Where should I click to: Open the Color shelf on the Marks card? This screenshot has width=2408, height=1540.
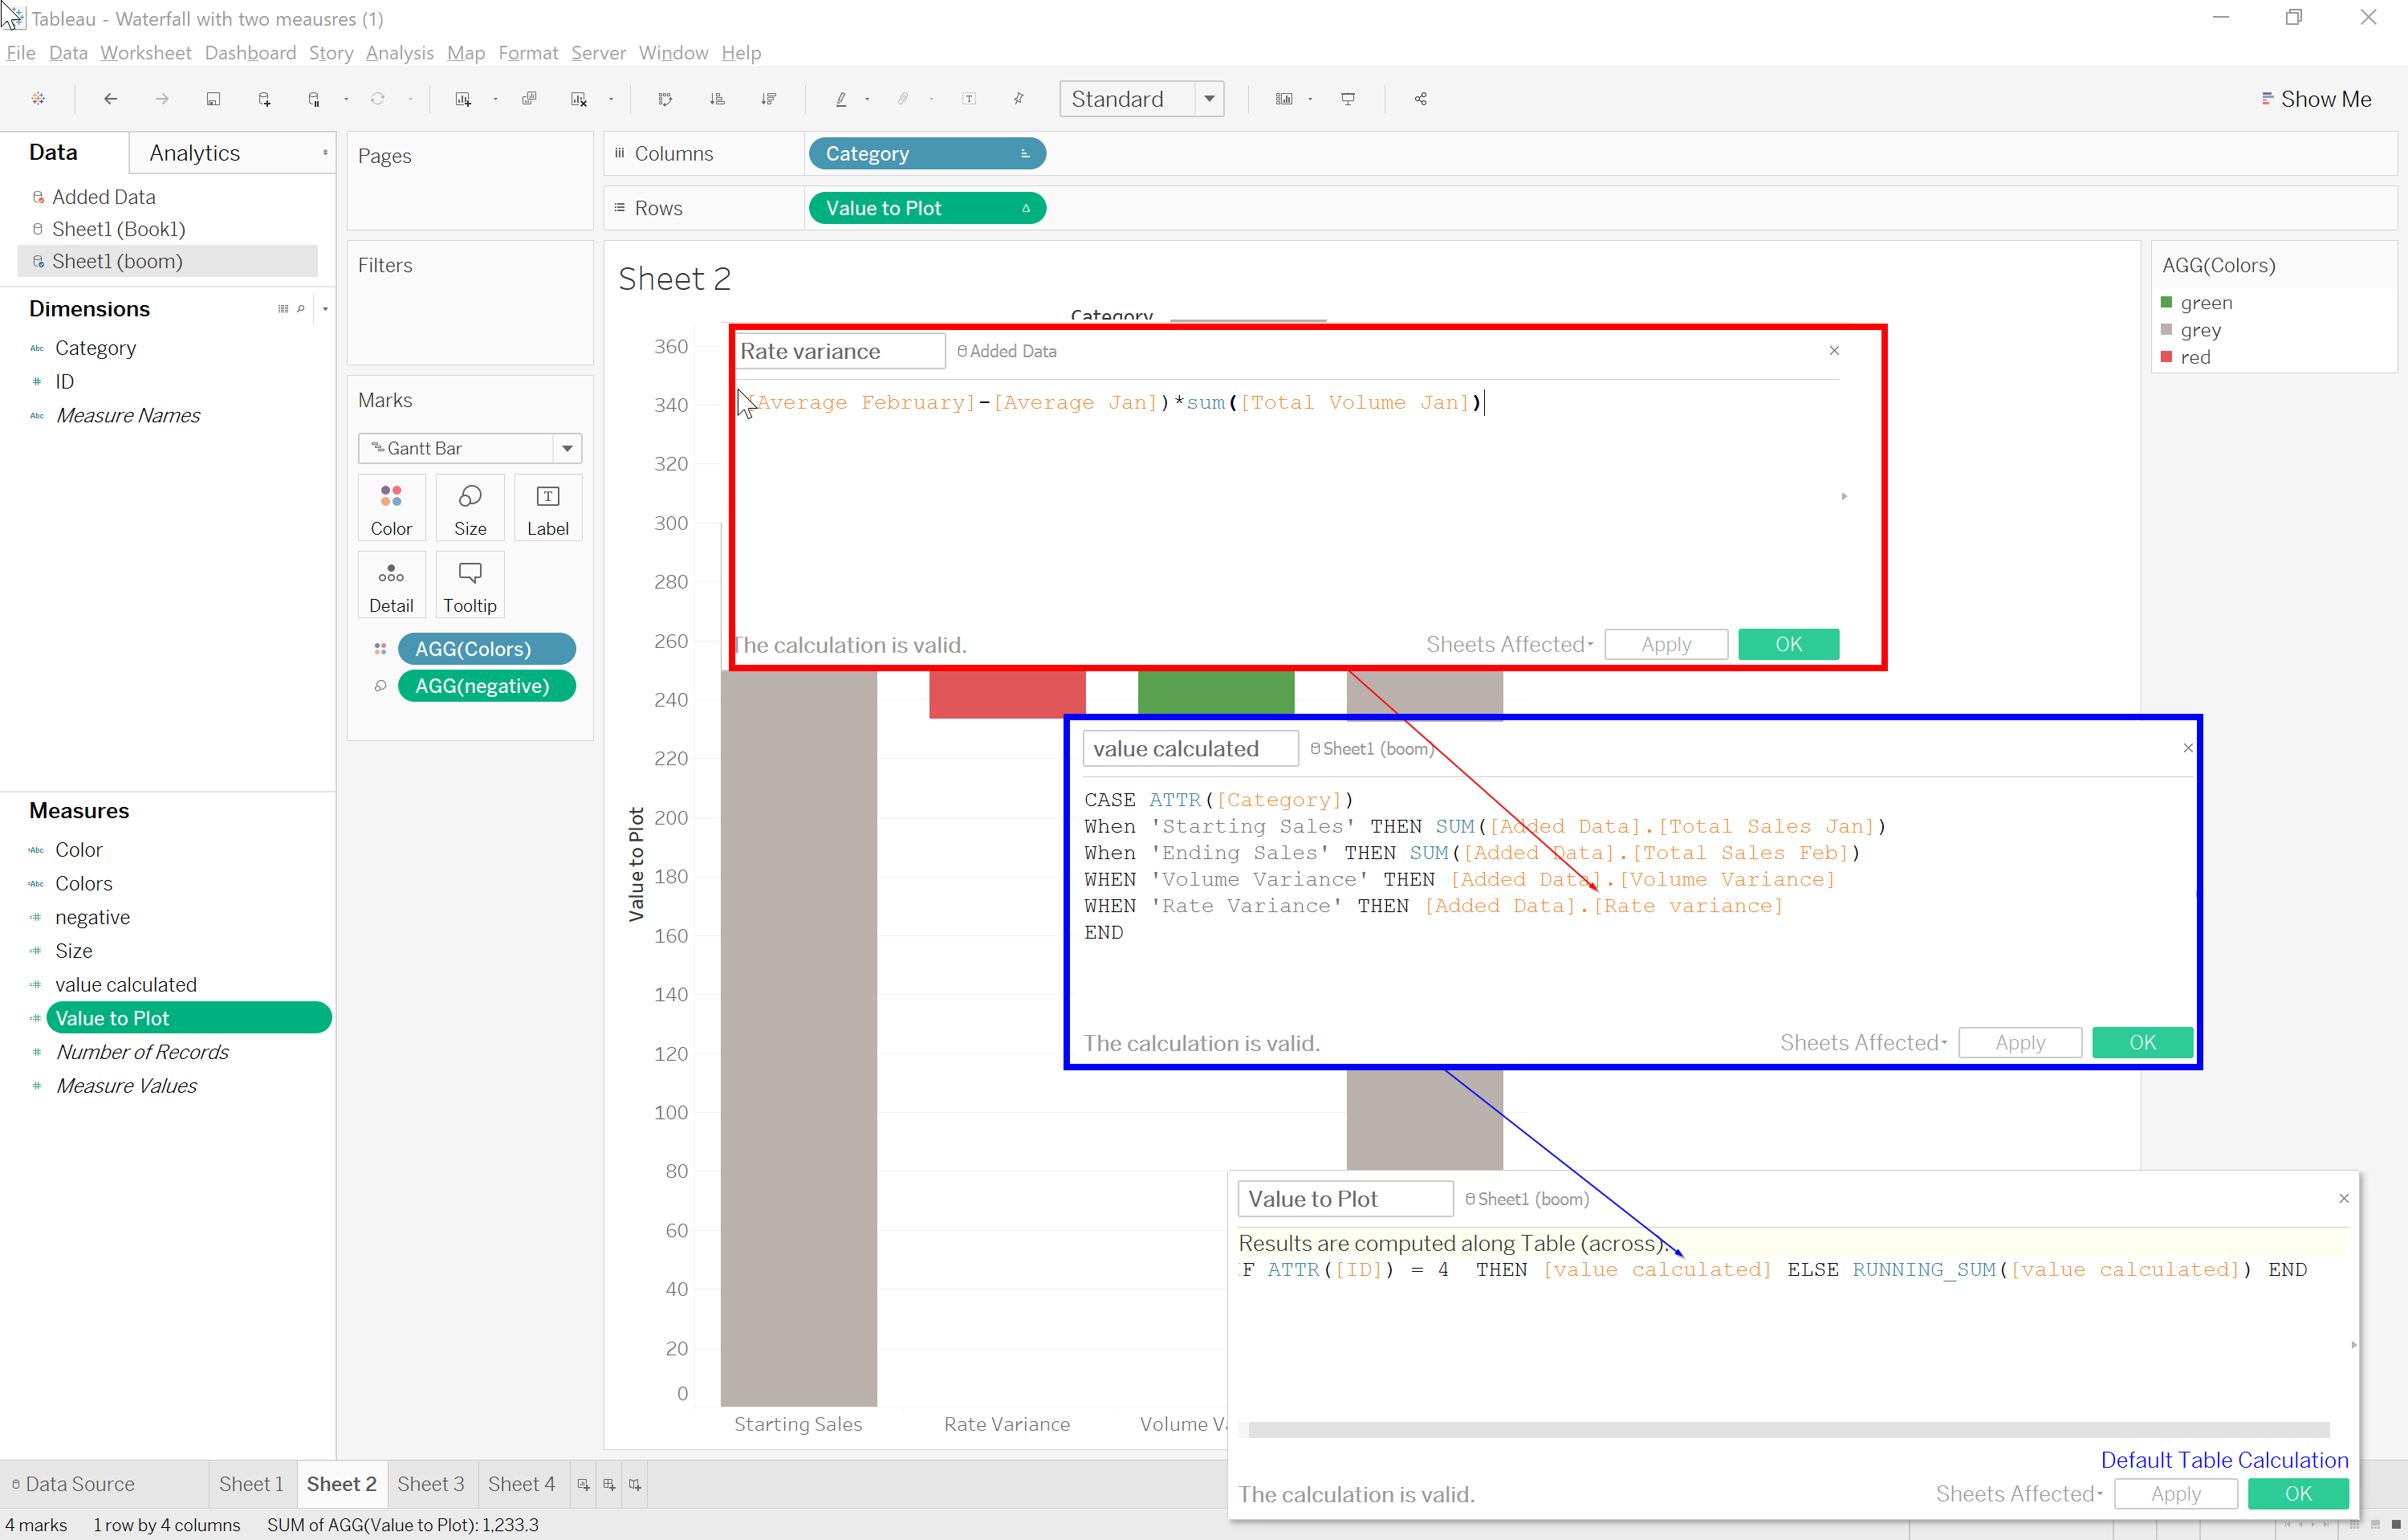point(391,507)
